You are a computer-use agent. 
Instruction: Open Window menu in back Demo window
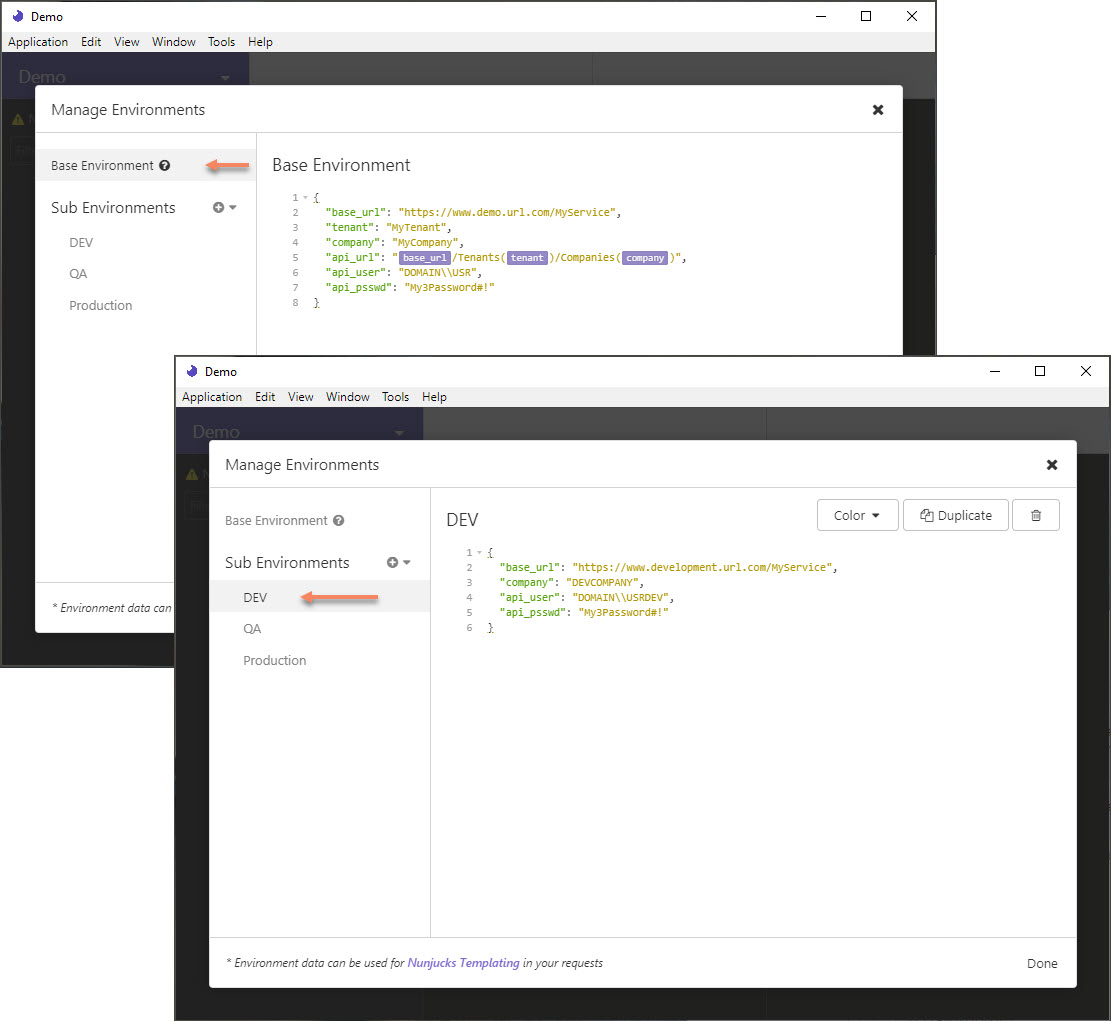coord(174,42)
